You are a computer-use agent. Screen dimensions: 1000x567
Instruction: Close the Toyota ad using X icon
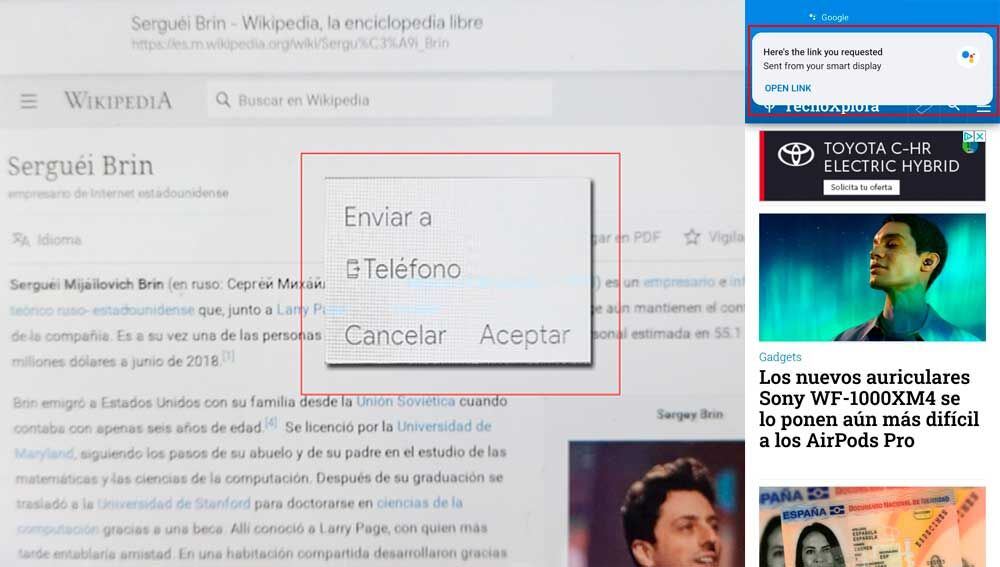coord(980,136)
